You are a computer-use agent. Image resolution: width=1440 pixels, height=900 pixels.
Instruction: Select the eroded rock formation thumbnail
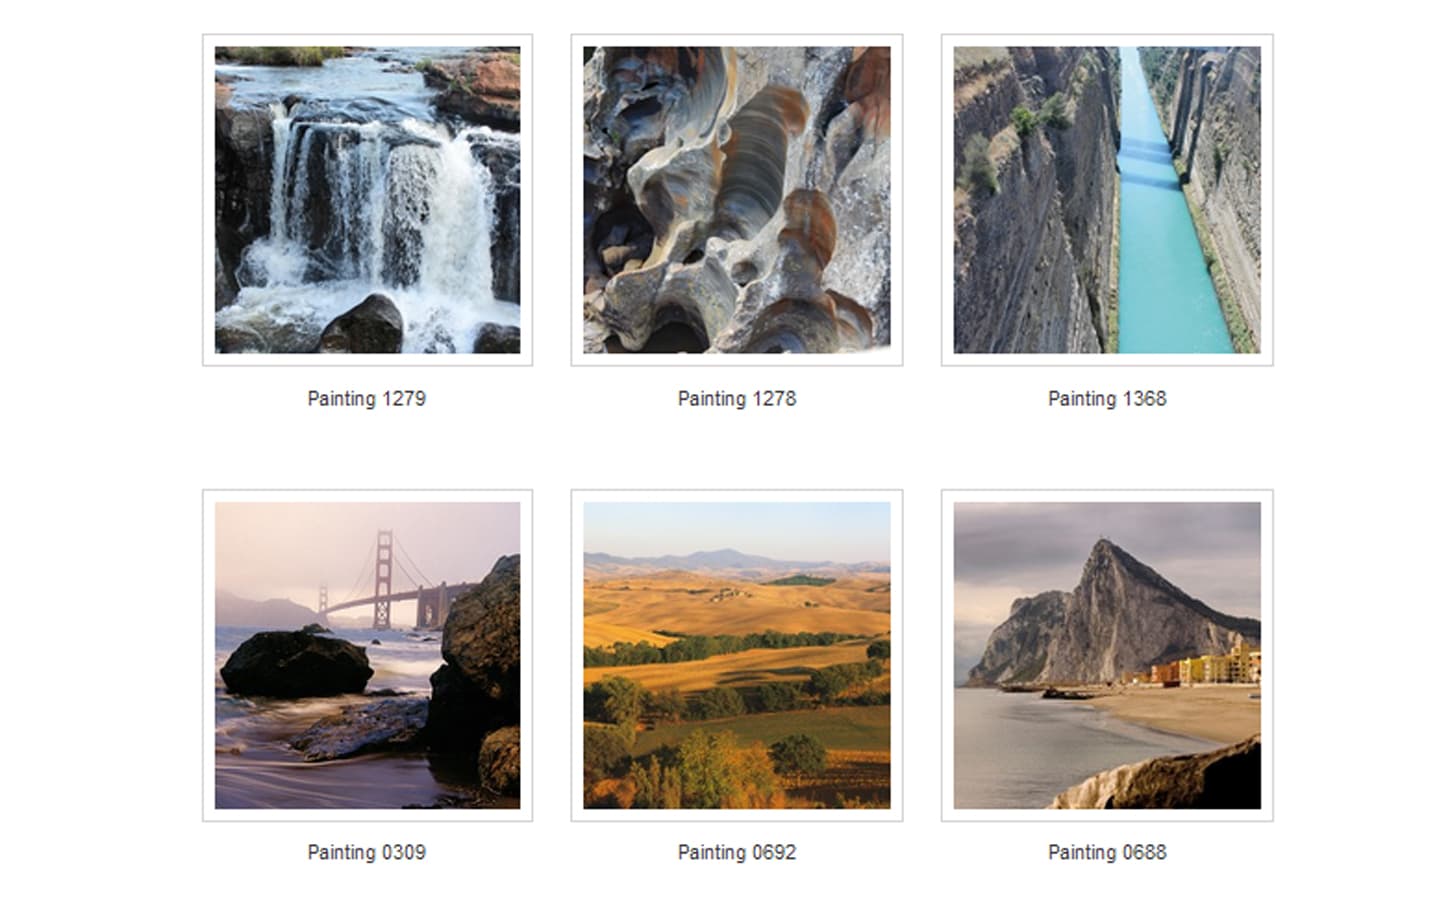tap(737, 200)
